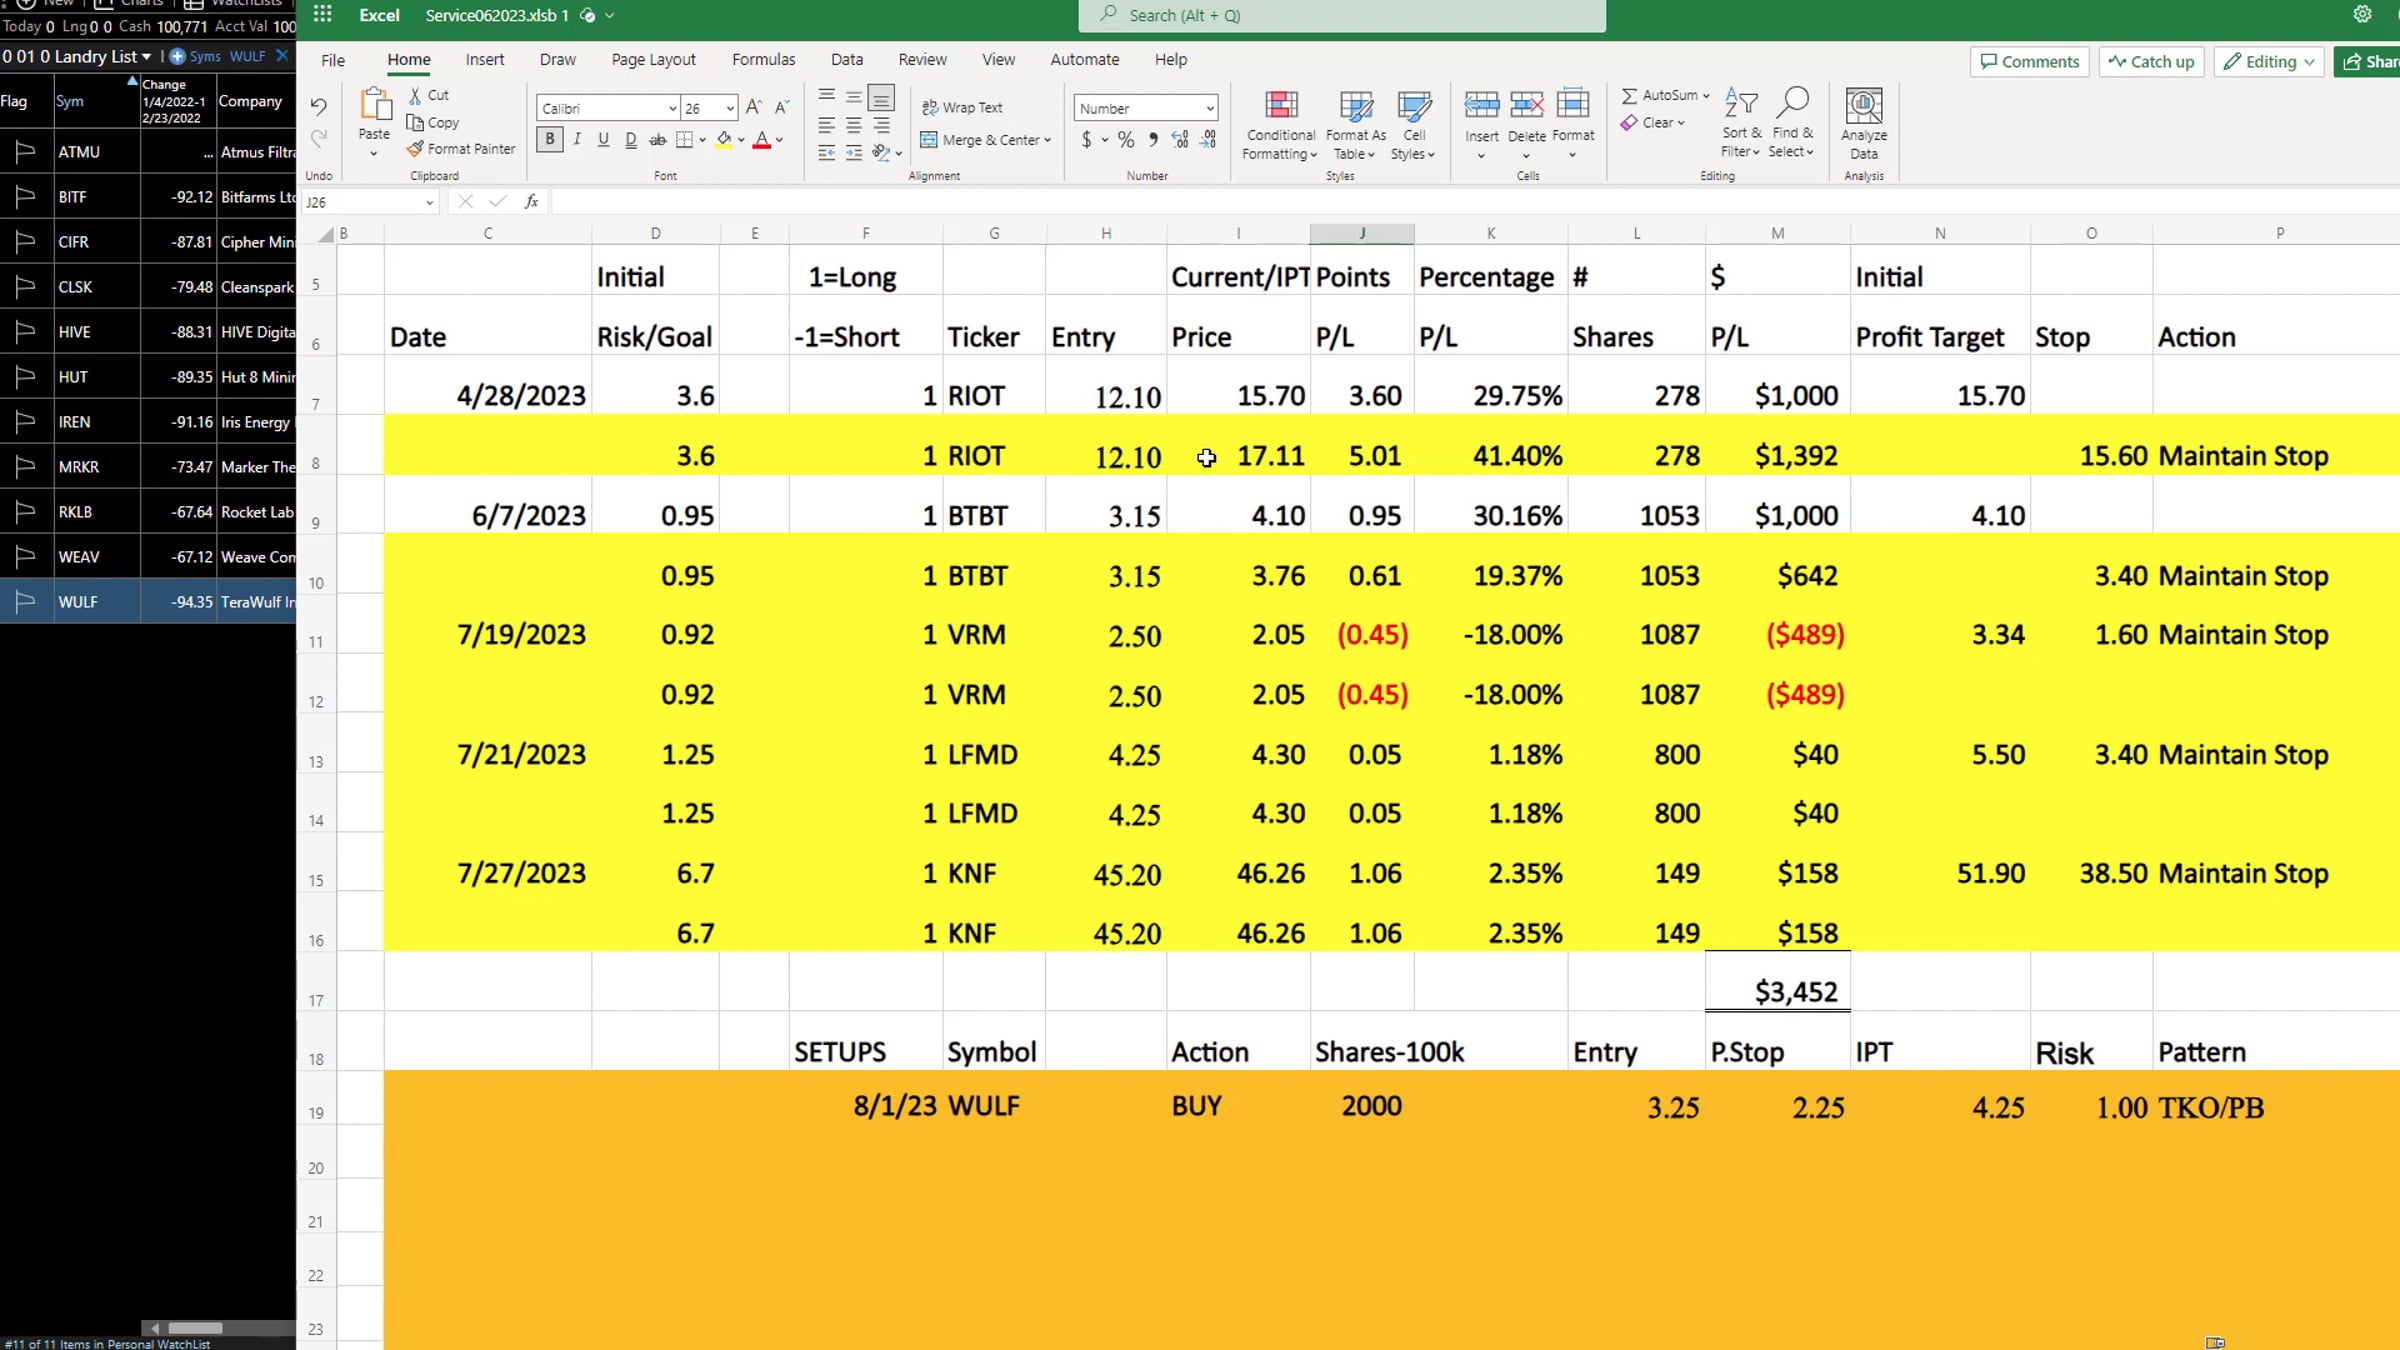This screenshot has height=1350, width=2400.
Task: Toggle the flag for BITF in watchlist
Action: tap(25, 196)
